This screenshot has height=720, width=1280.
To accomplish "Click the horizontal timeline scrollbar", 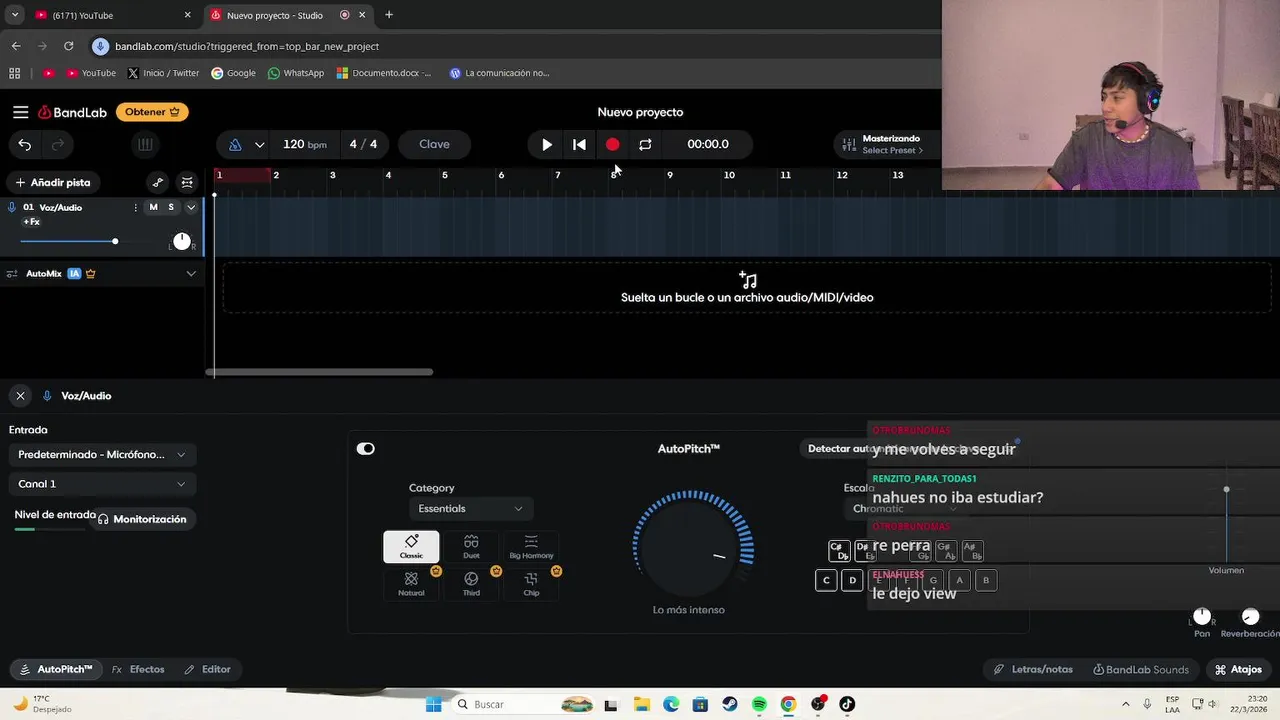I will point(320,372).
